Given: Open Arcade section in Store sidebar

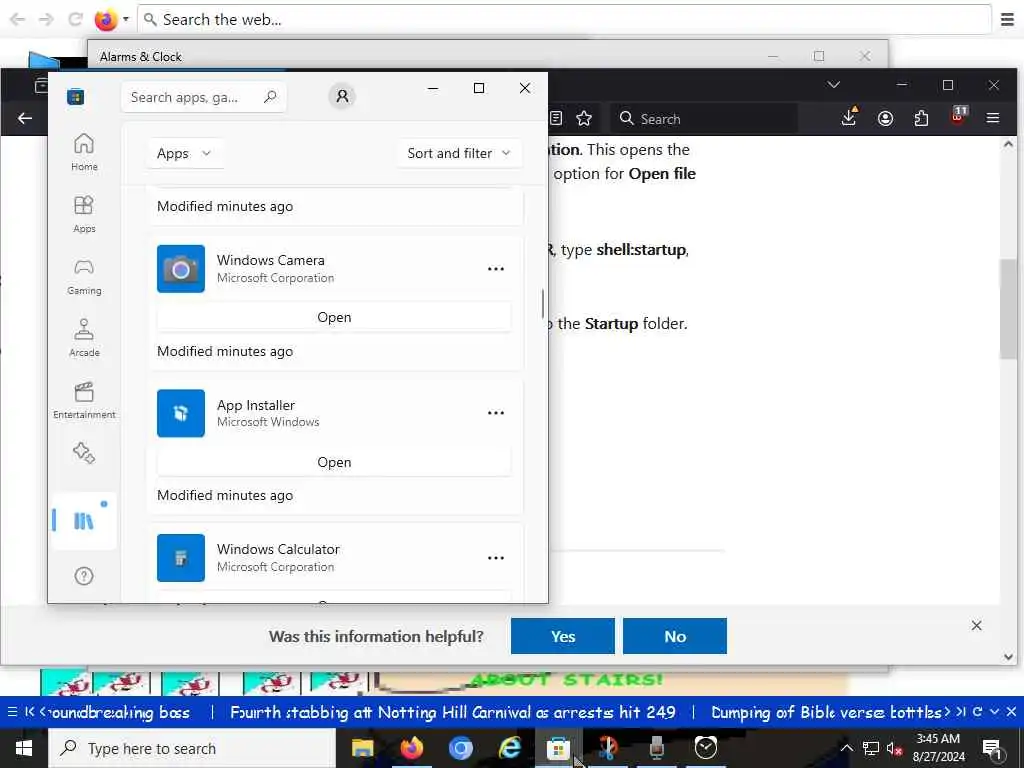Looking at the screenshot, I should point(84,338).
